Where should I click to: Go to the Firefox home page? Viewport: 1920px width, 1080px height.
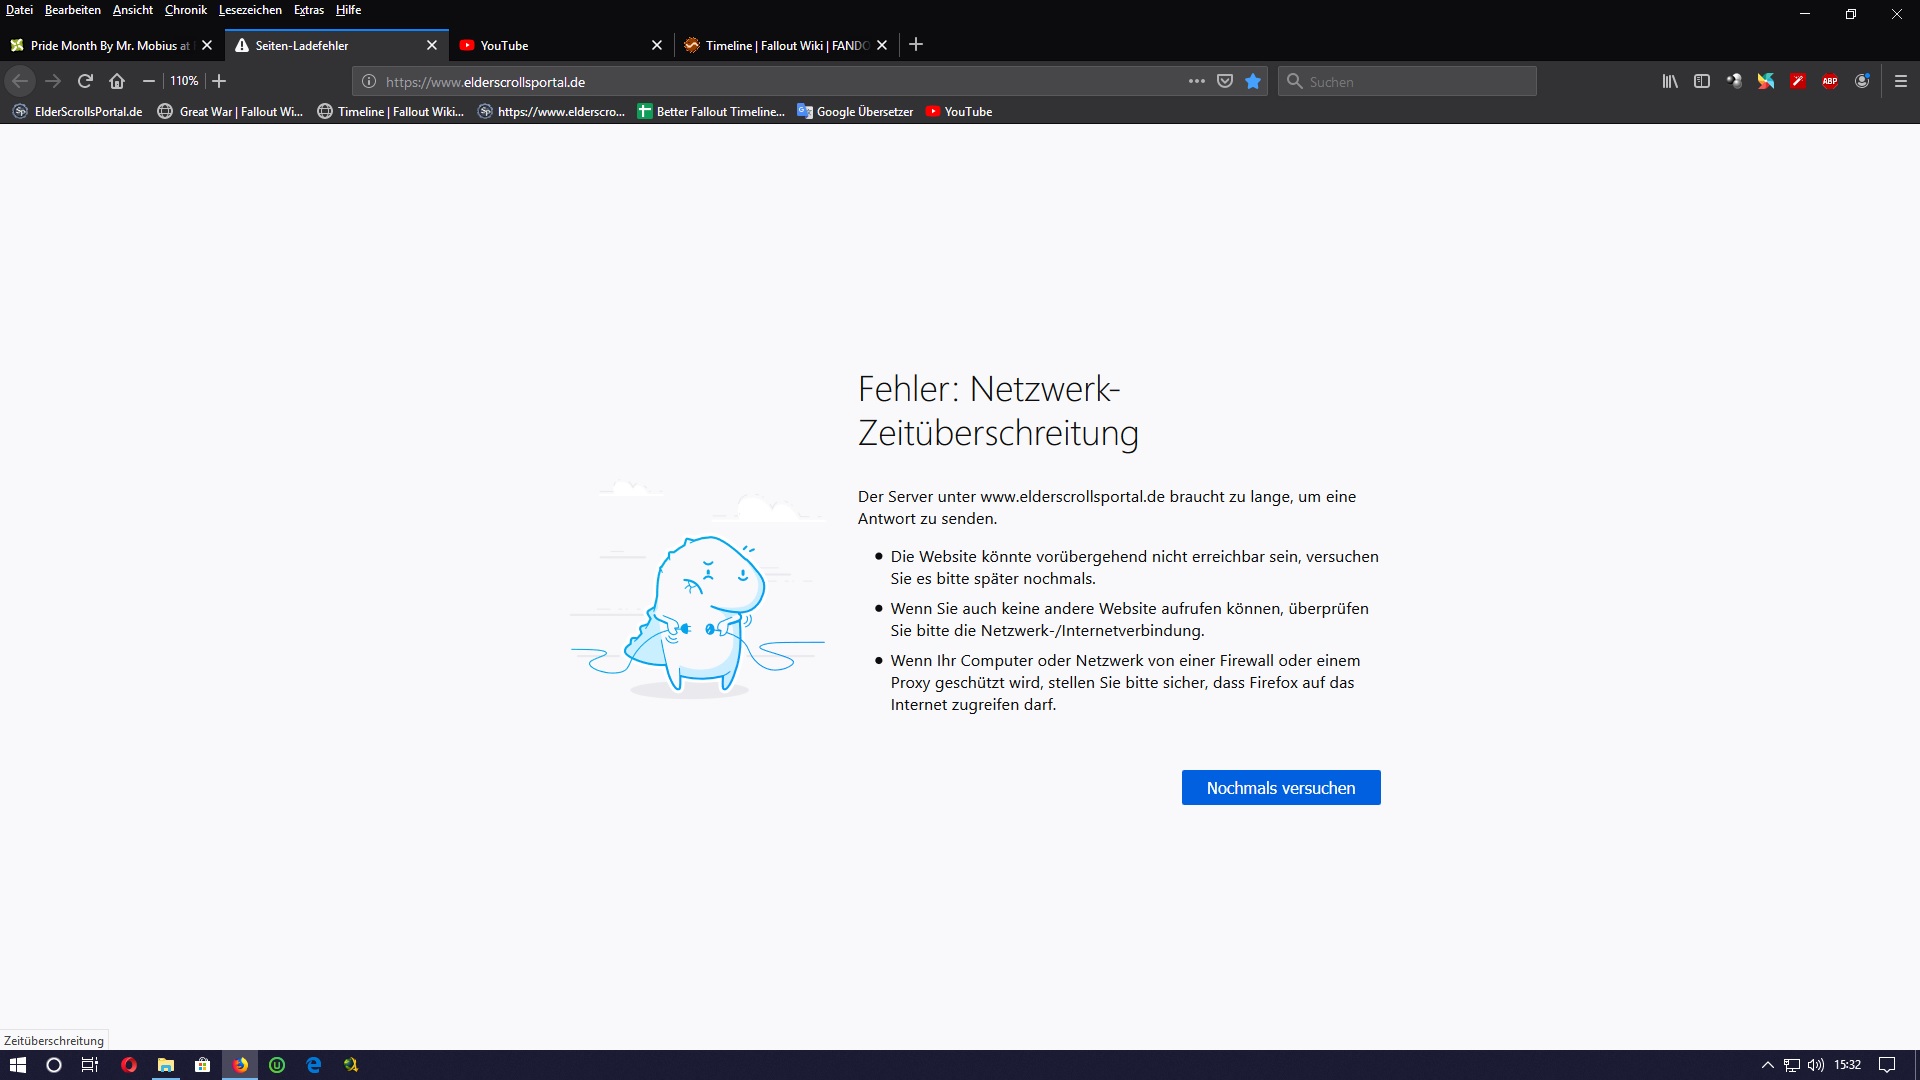click(117, 81)
